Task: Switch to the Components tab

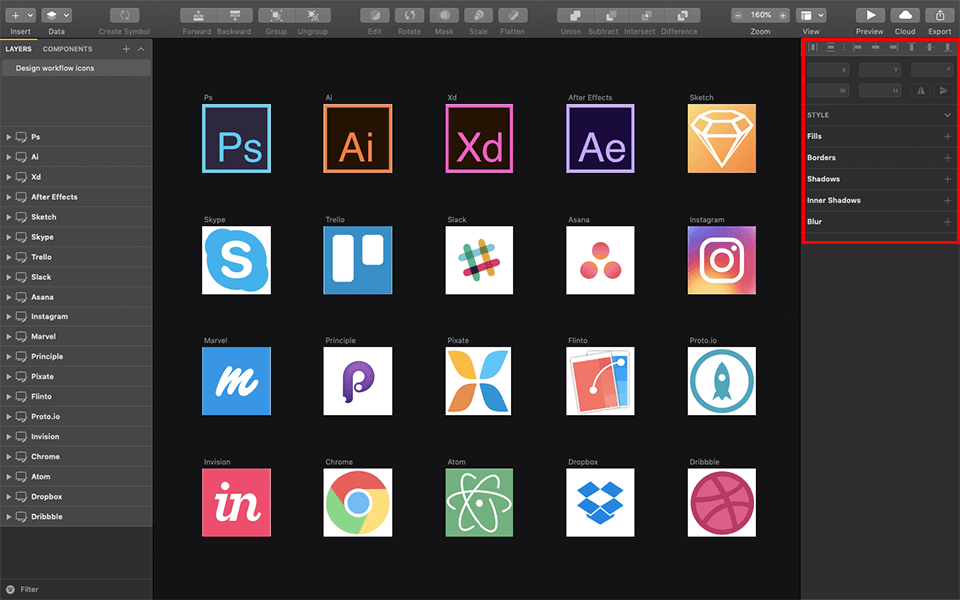Action: (x=68, y=48)
